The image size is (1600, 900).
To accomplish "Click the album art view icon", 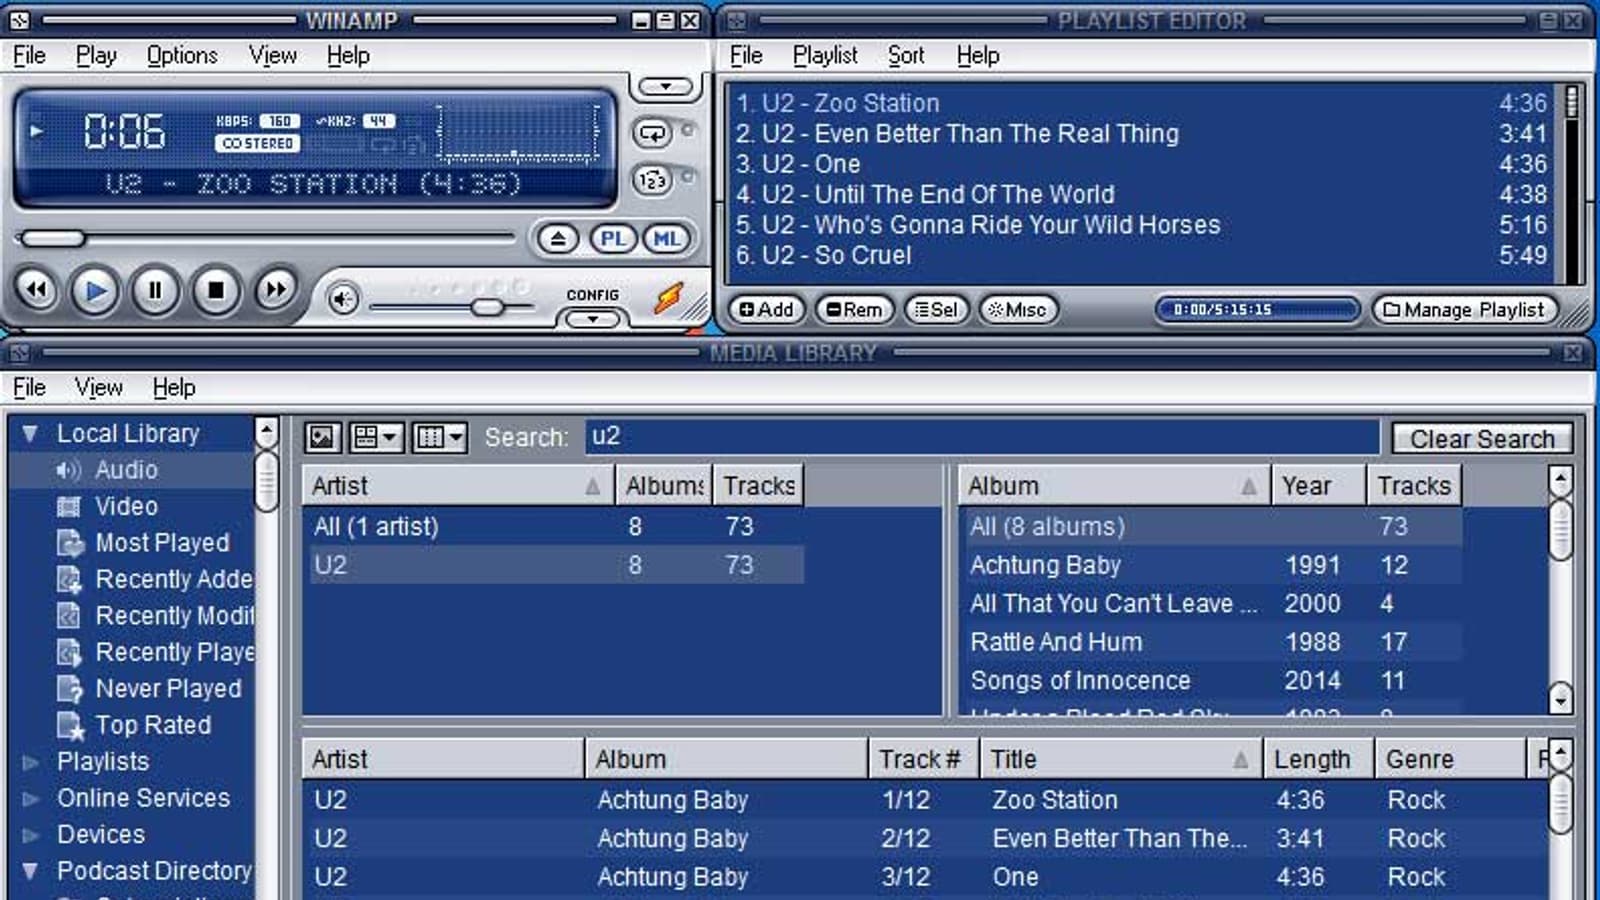I will [x=322, y=437].
